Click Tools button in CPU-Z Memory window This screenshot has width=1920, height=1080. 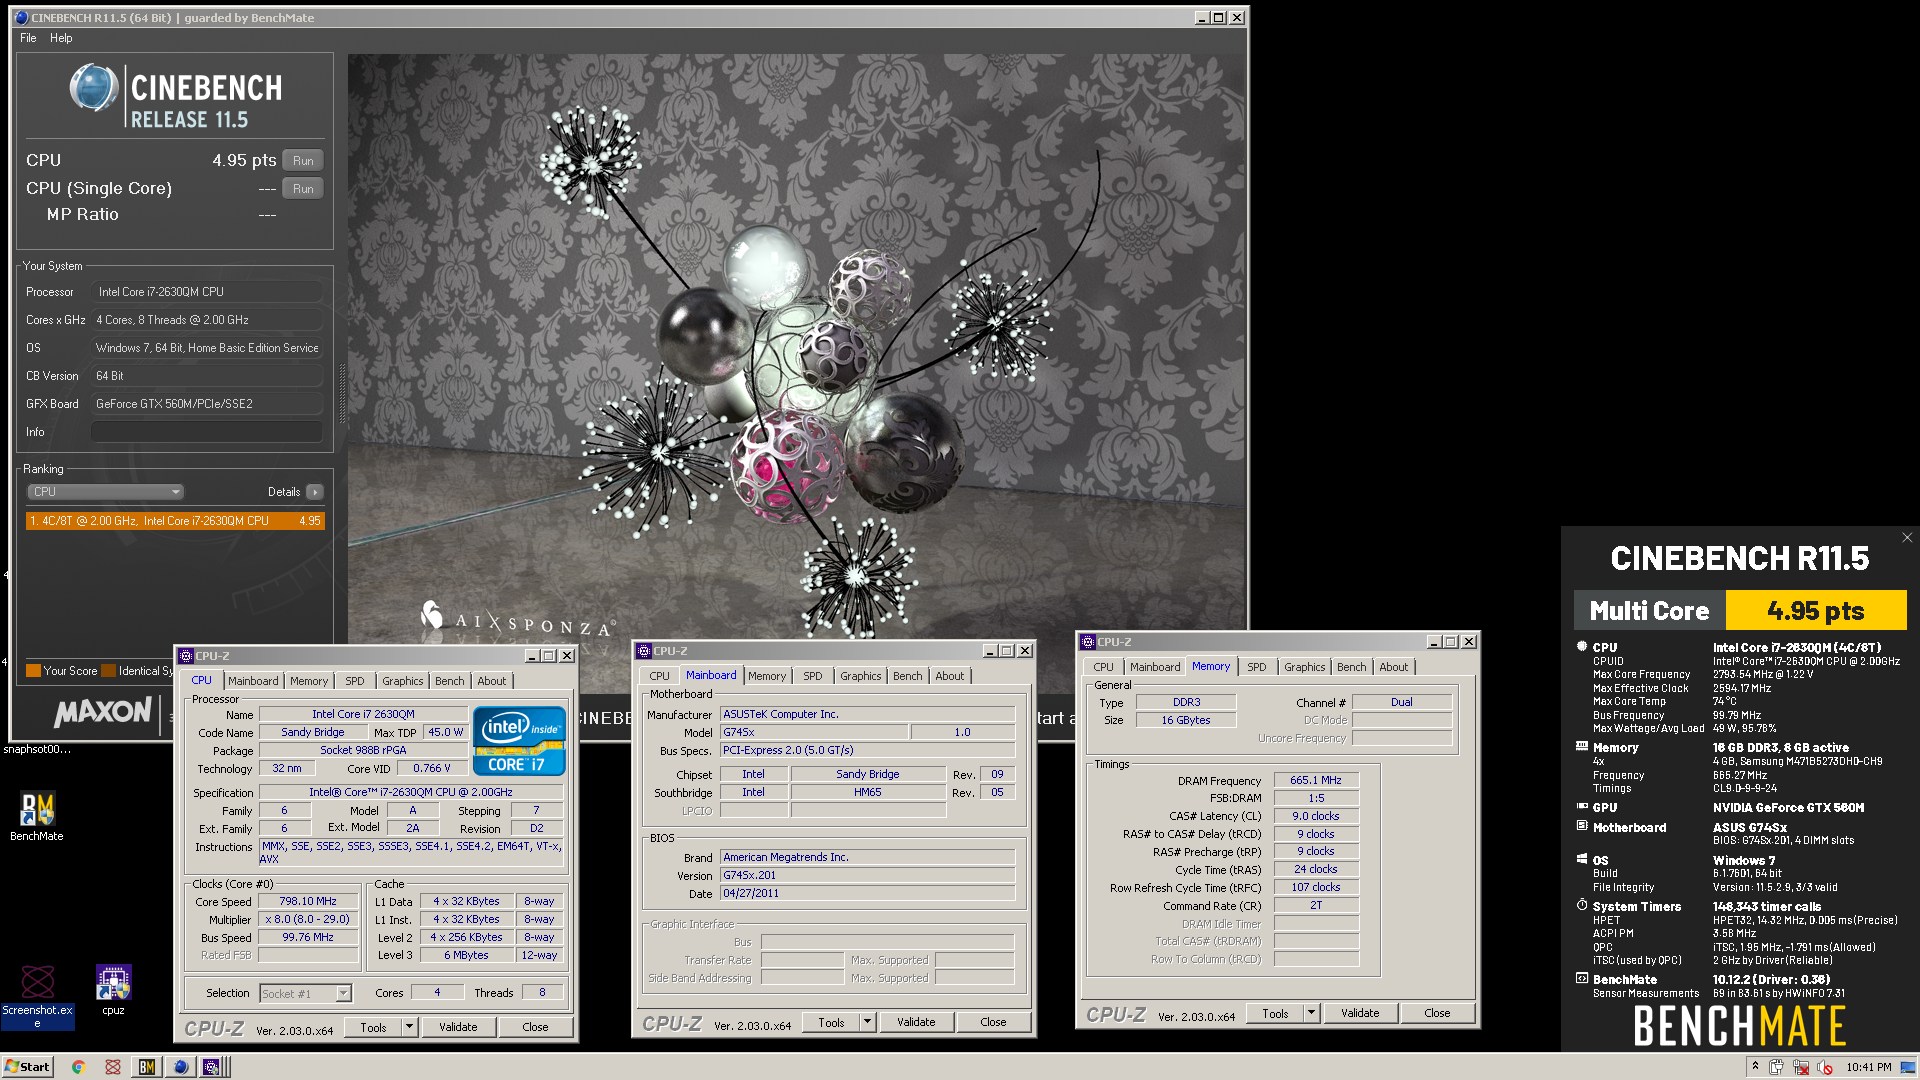point(1275,1013)
